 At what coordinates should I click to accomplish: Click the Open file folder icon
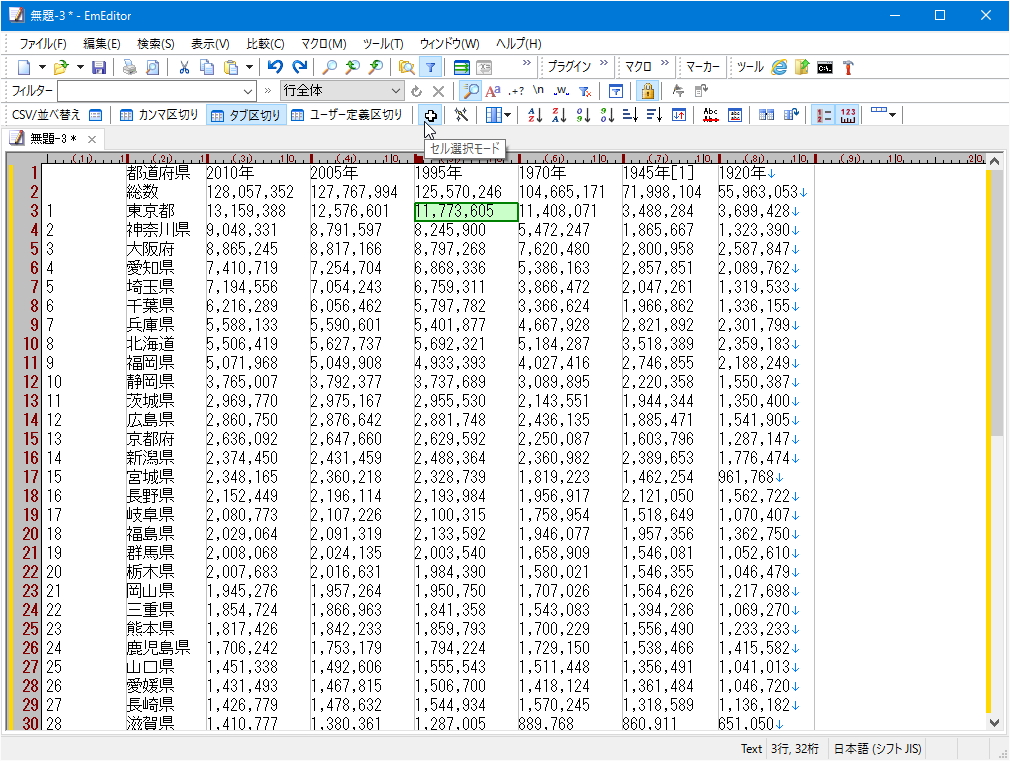coord(61,67)
